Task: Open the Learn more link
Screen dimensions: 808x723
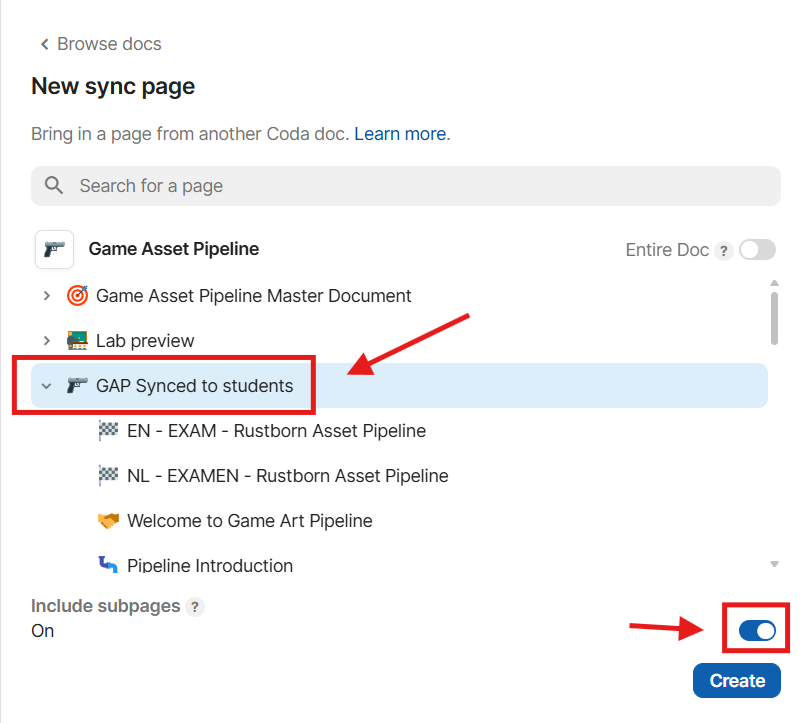Action: pyautogui.click(x=401, y=133)
